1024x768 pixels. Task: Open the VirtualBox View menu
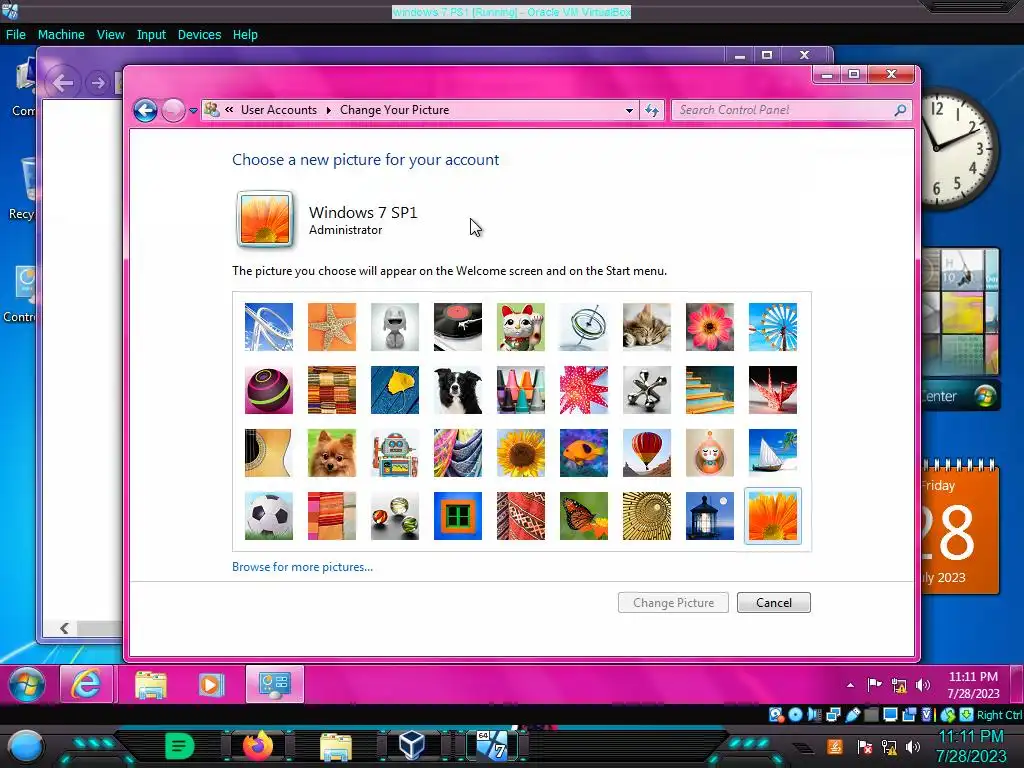110,35
